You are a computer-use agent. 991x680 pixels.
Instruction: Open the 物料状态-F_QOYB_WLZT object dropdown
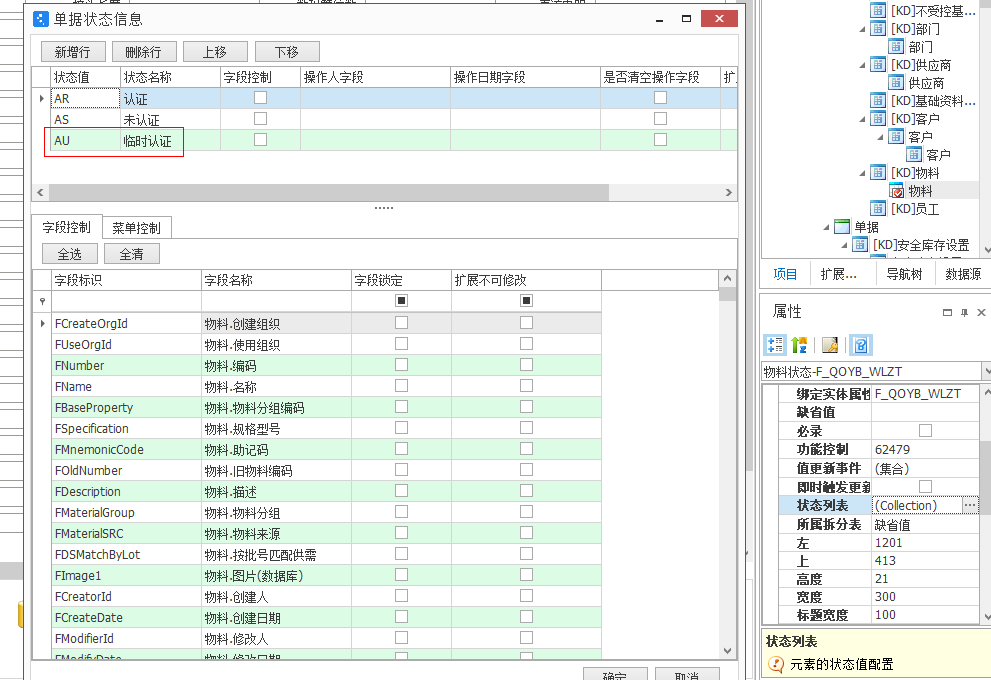[x=985, y=372]
